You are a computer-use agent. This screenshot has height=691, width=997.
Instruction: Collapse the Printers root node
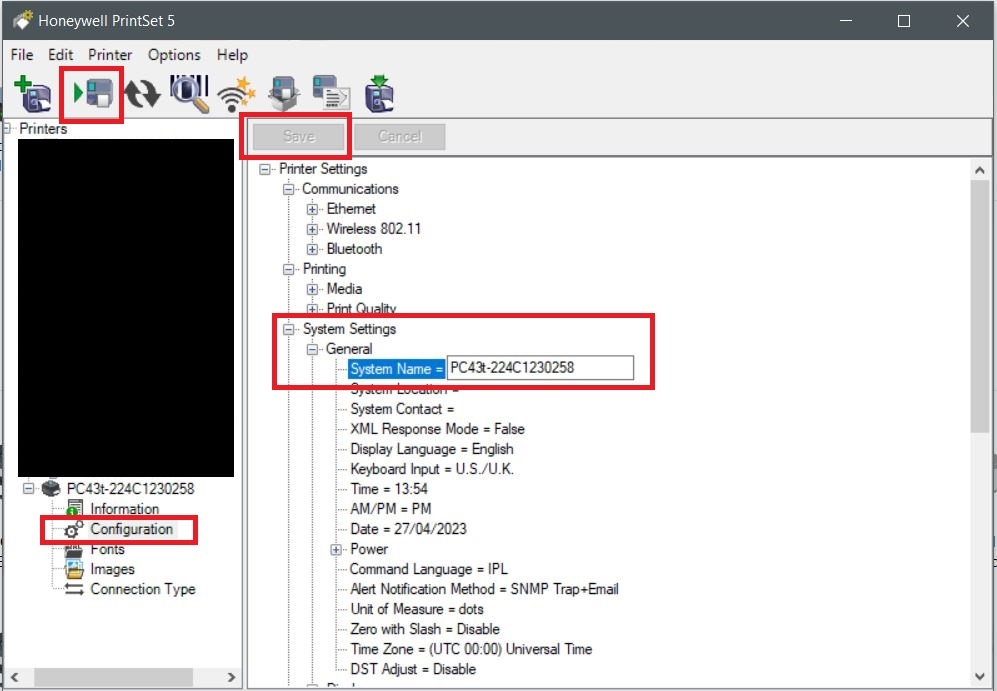(x=8, y=128)
